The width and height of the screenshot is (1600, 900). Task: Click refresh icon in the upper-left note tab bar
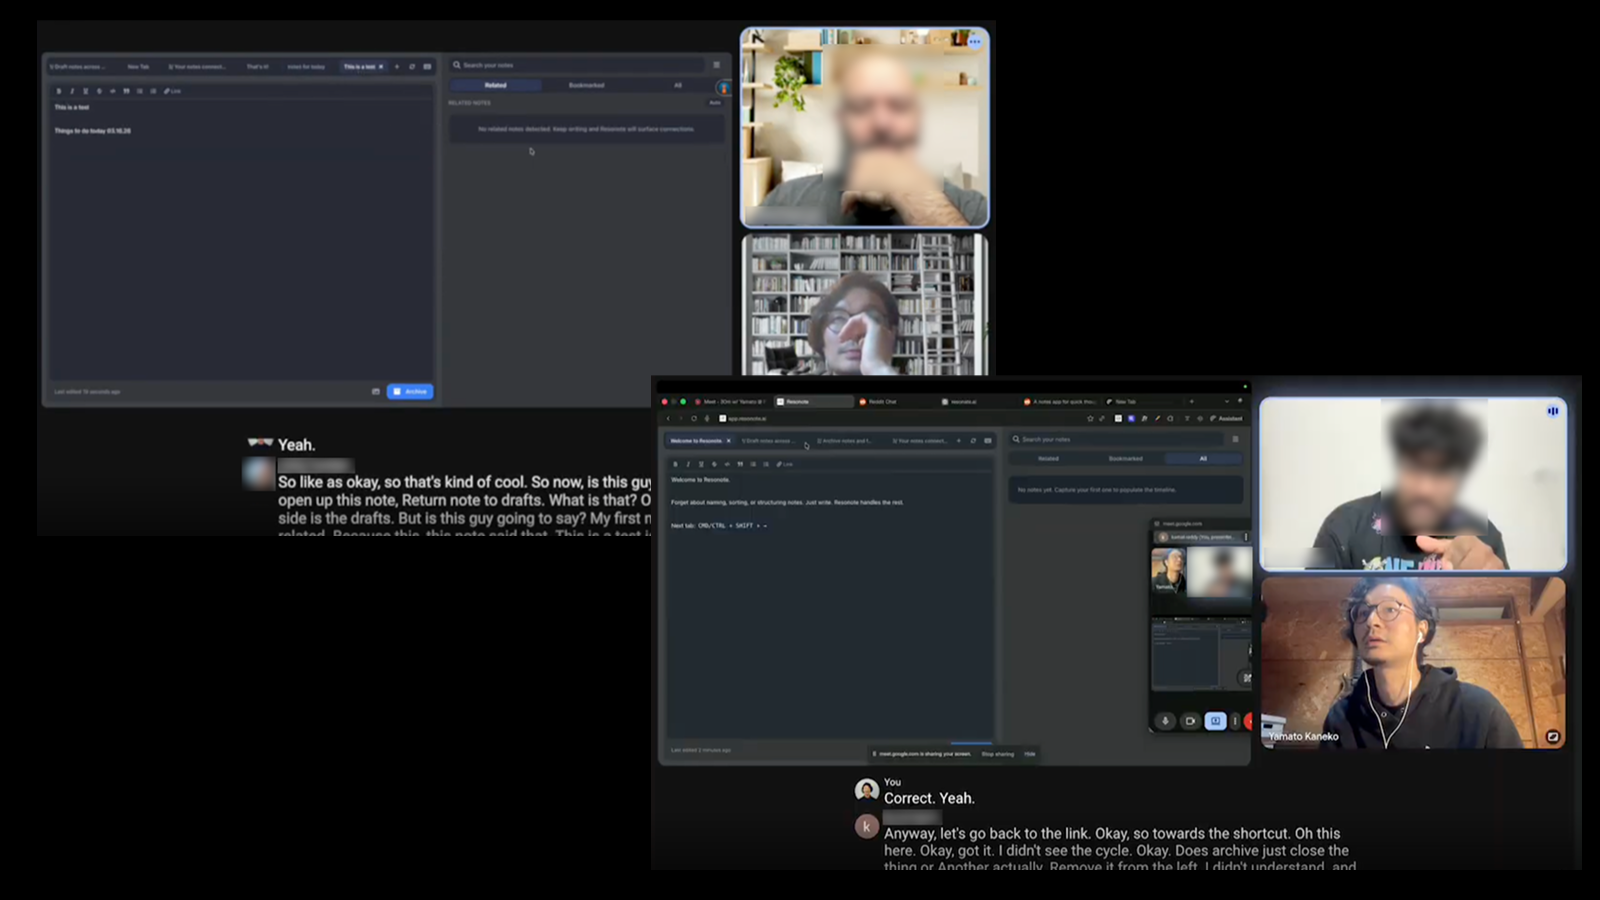click(x=411, y=67)
